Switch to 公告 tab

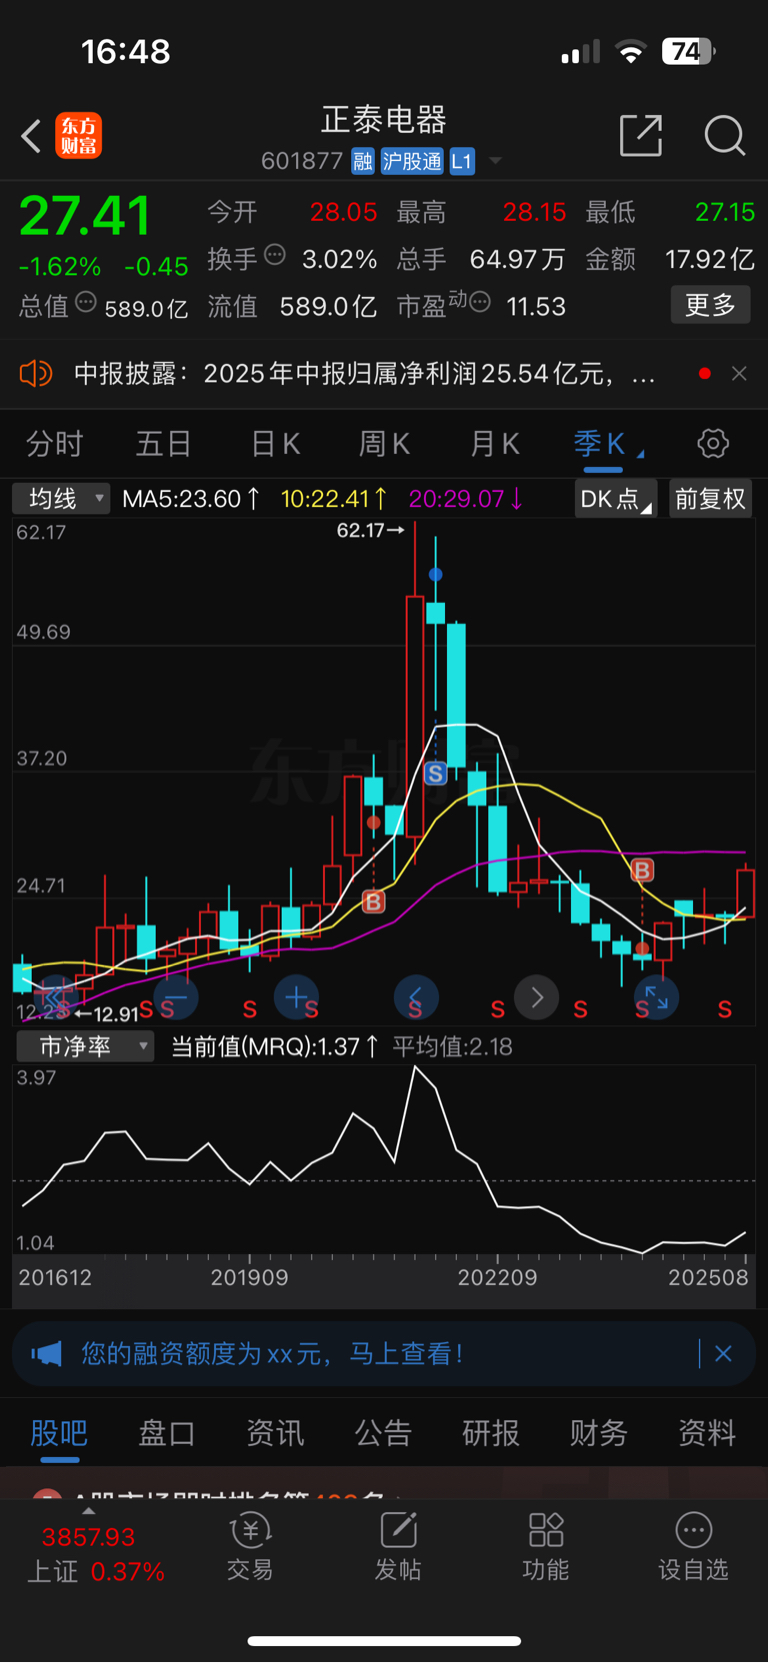coord(383,1433)
